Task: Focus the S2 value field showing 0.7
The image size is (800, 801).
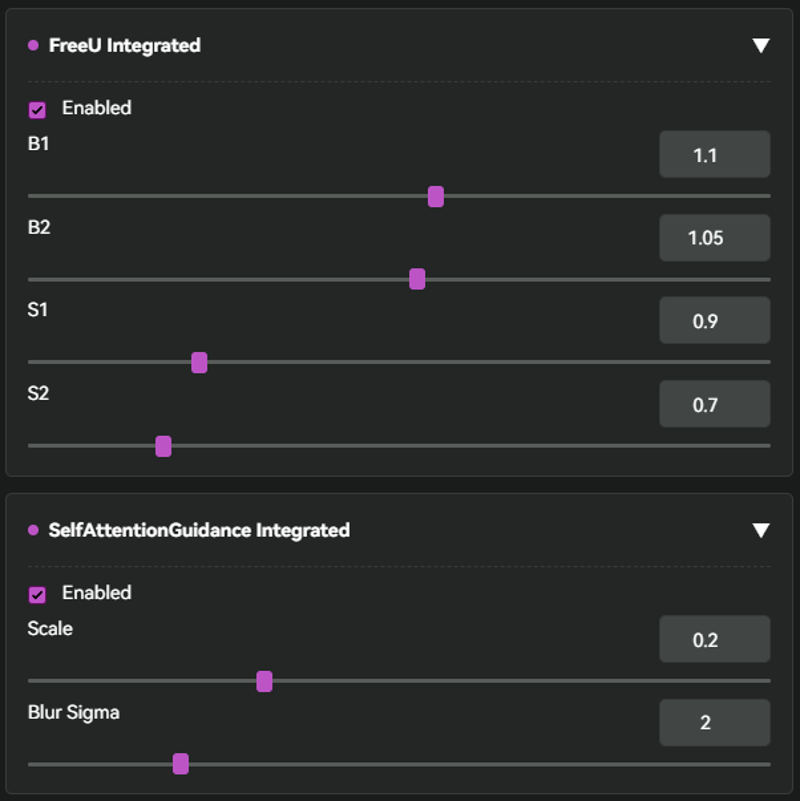Action: coord(714,405)
